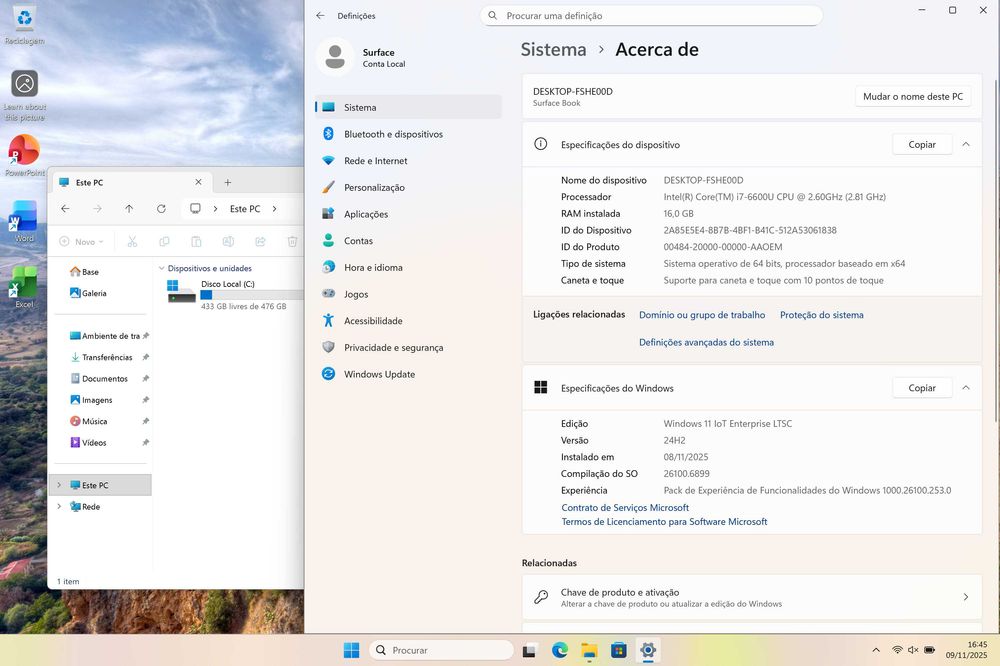
Task: Copy the Windows specifications
Action: coord(922,388)
